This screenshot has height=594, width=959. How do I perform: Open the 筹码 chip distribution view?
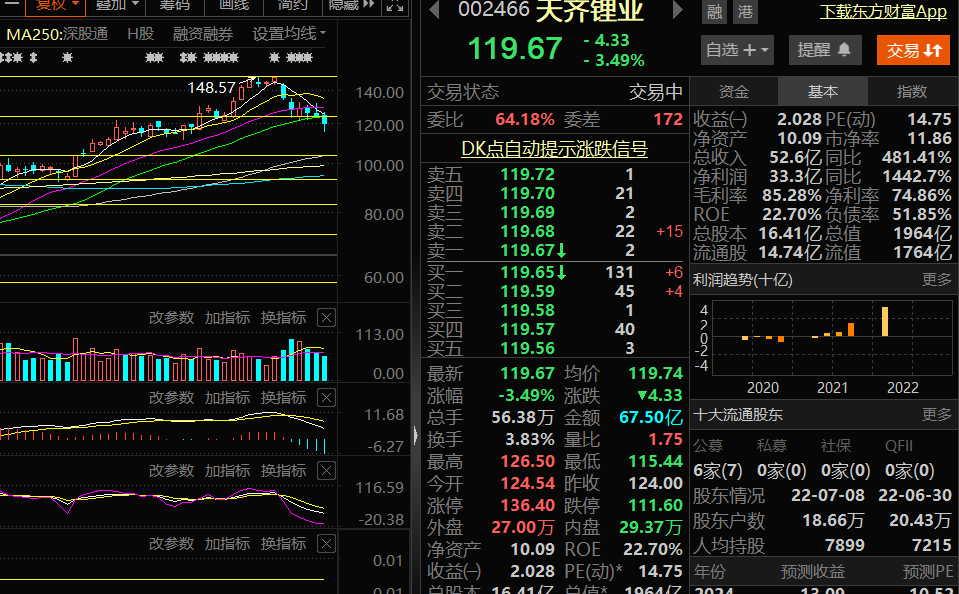coord(175,6)
